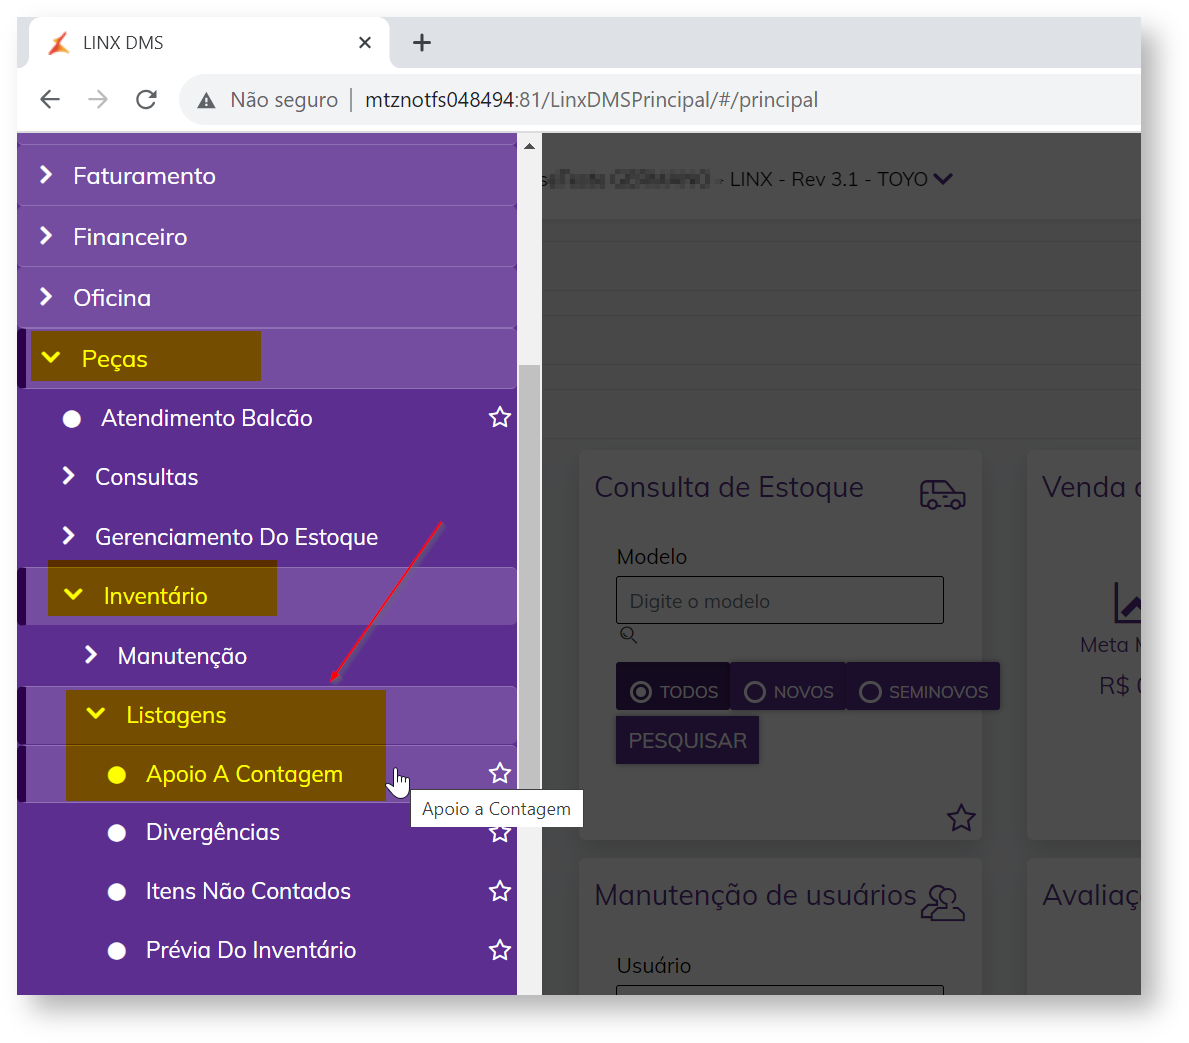Star the Apoio A Contagem menu entry
The image size is (1189, 1043).
pos(500,773)
